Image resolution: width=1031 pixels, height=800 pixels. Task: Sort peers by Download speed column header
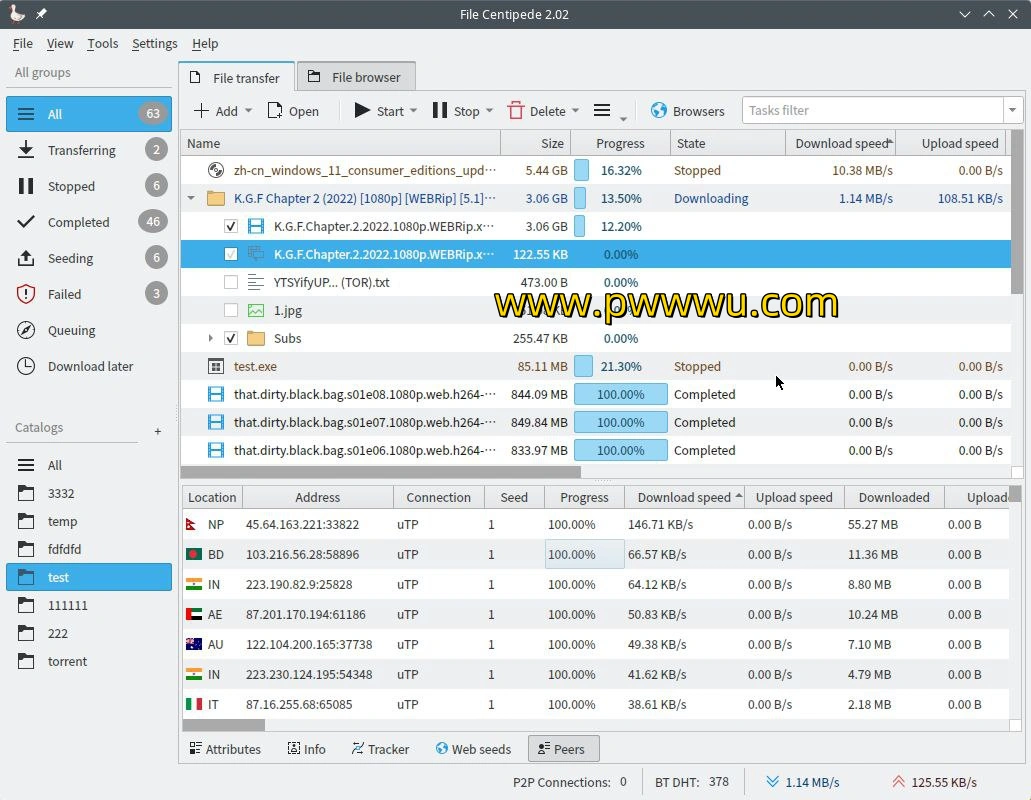(x=684, y=498)
